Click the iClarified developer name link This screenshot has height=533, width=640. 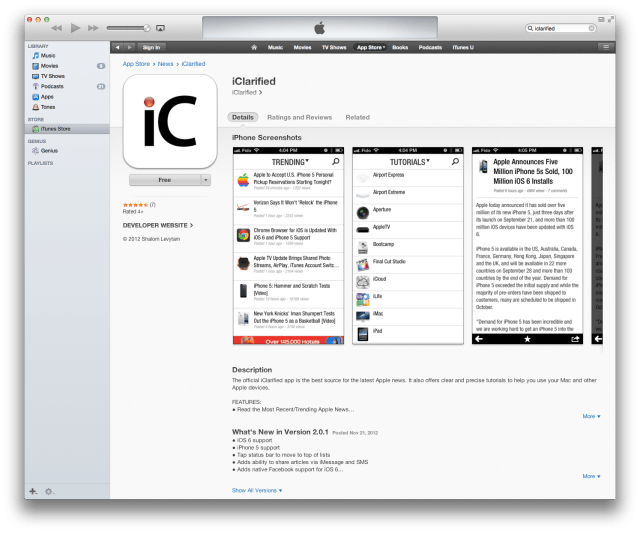tap(247, 93)
